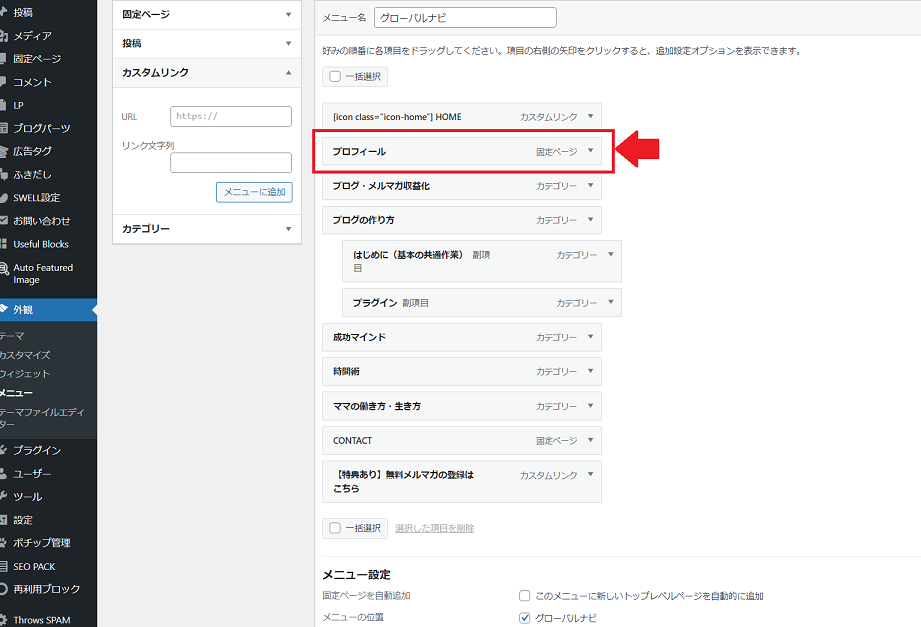Click the メニュー名 field containing グローバルナビ
This screenshot has height=627, width=921.
point(465,18)
